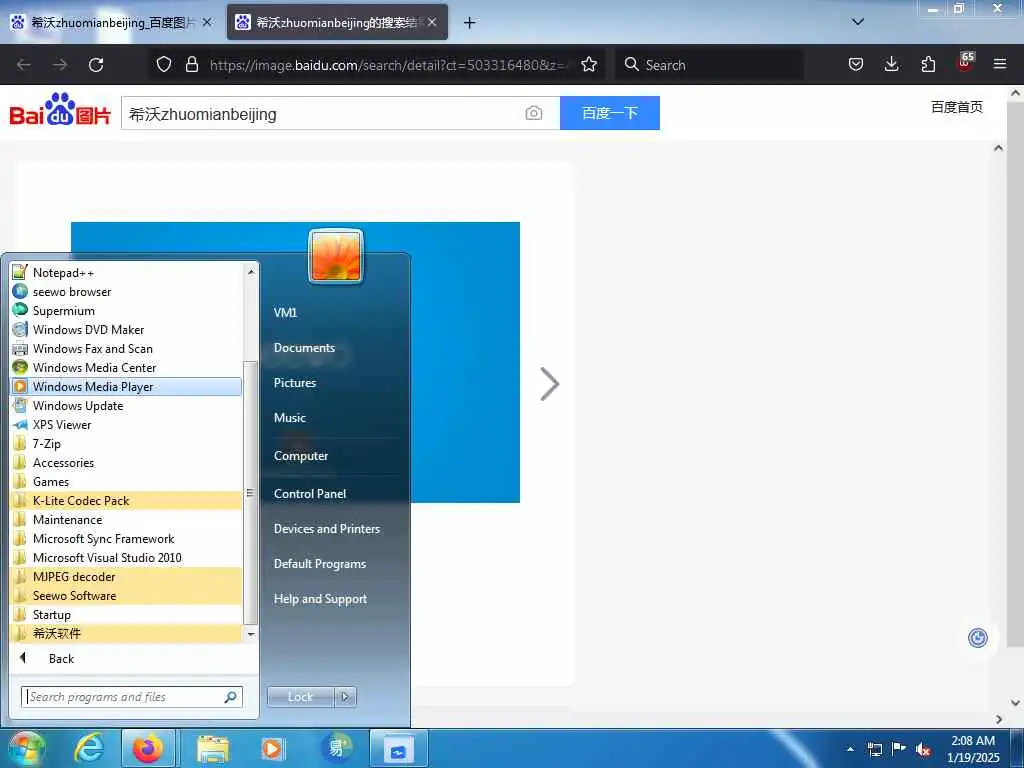Open the shutdown options arrow beside Lock
The width and height of the screenshot is (1024, 768).
point(345,697)
